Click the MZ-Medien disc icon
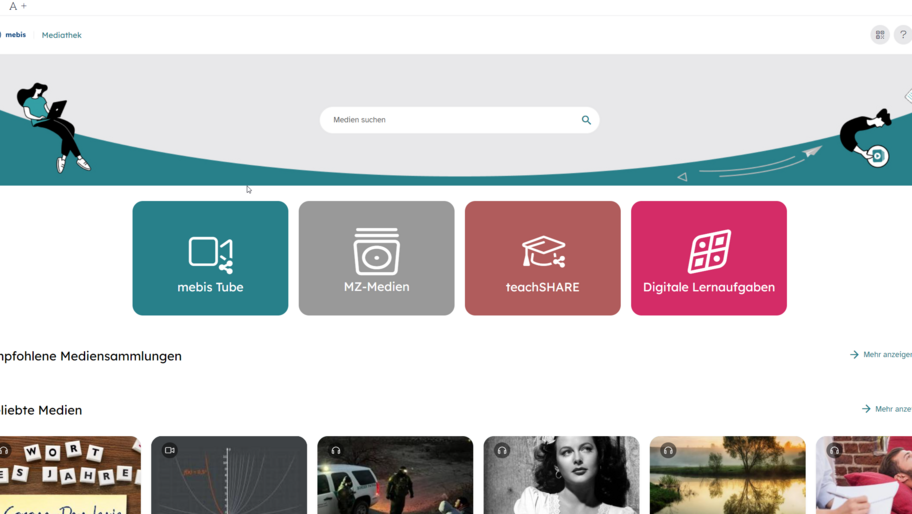 coord(376,251)
